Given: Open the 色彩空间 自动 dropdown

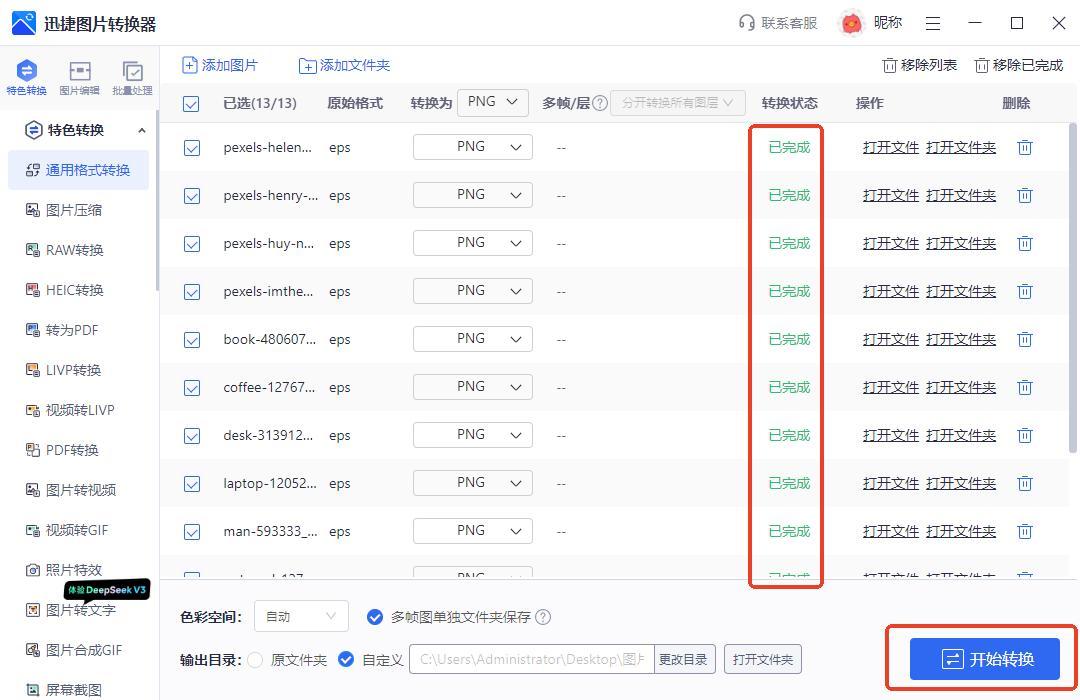Looking at the screenshot, I should click(x=301, y=617).
